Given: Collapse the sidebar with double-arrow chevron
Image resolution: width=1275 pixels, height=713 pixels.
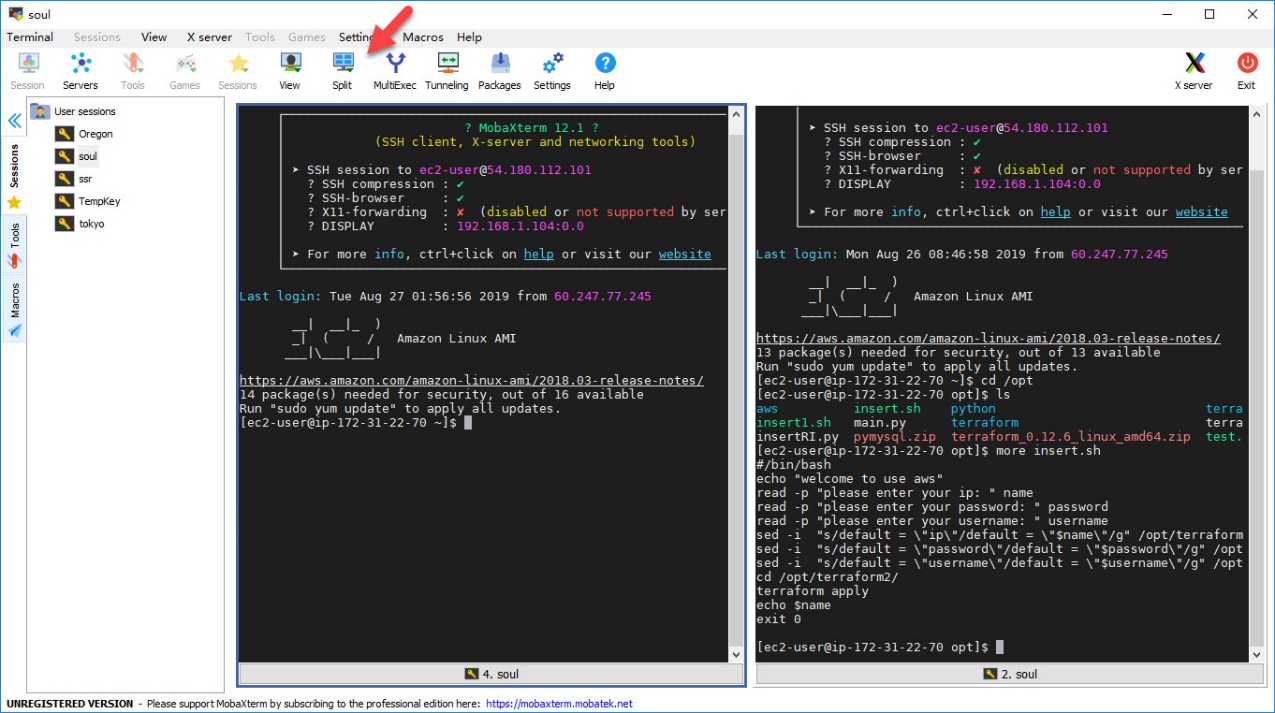Looking at the screenshot, I should [x=15, y=121].
